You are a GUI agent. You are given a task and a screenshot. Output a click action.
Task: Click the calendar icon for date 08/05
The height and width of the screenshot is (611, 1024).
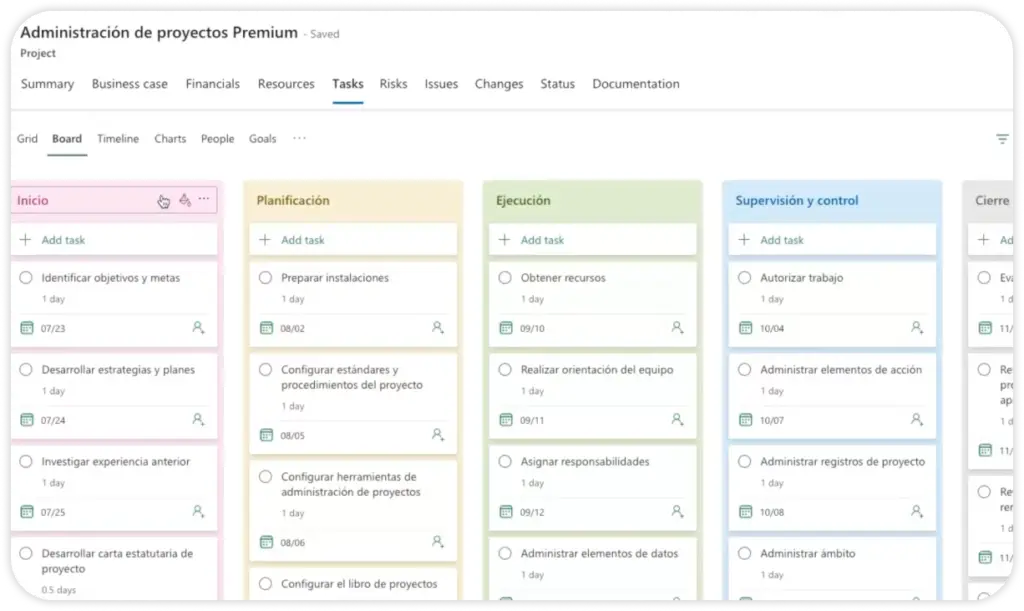coord(266,435)
